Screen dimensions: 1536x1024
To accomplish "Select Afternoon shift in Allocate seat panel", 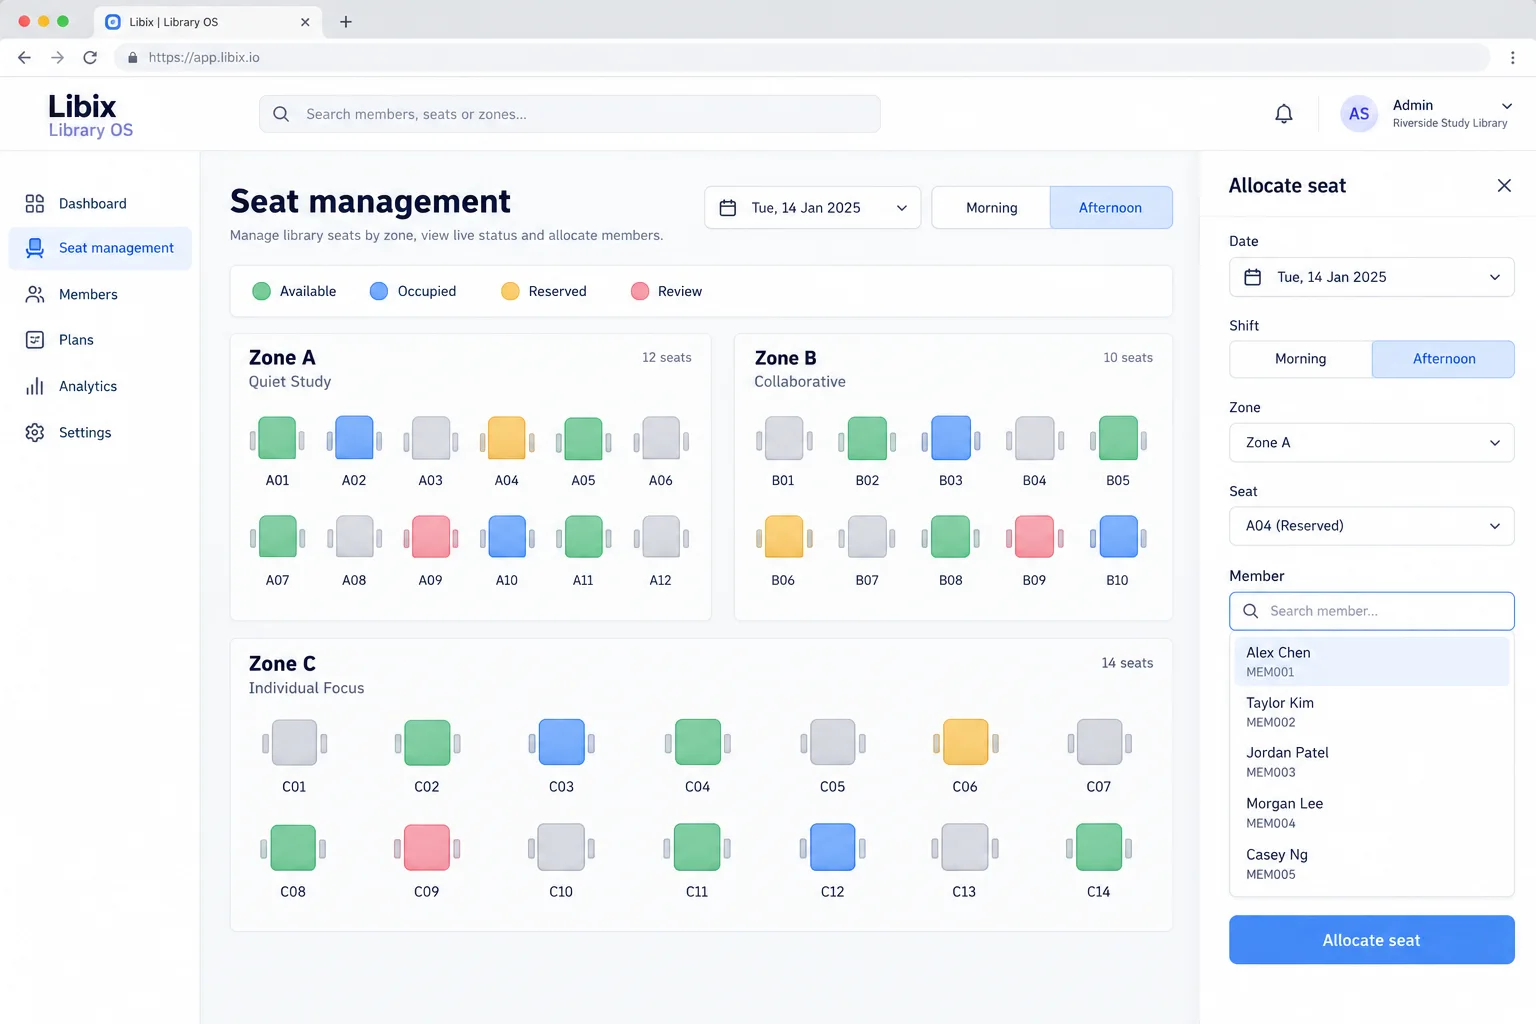I will (x=1443, y=359).
